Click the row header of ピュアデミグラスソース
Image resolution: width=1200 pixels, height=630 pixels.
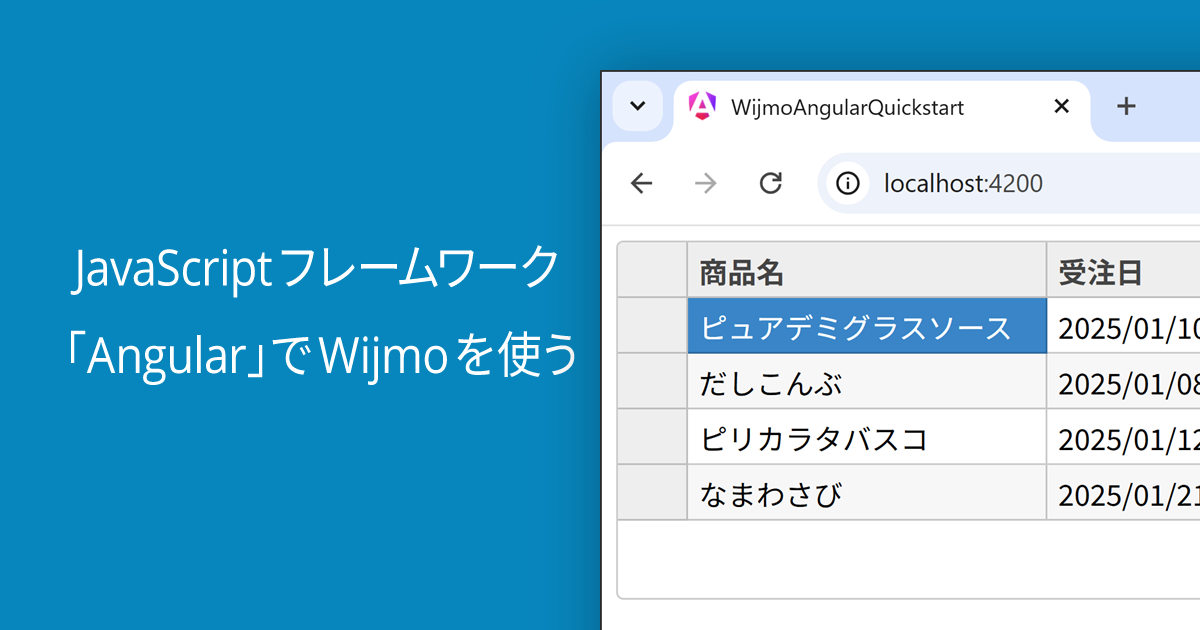point(653,326)
